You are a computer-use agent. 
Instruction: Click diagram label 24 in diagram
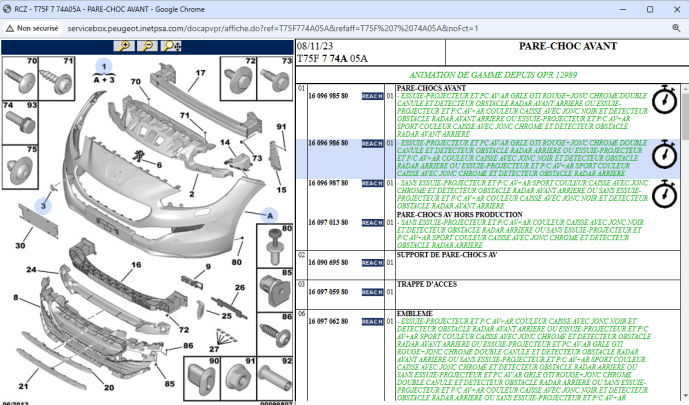pyautogui.click(x=31, y=270)
